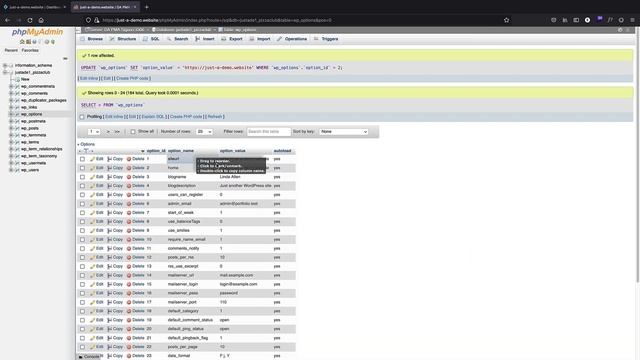Open the Browse tab
The height and width of the screenshot is (360, 640).
(x=92, y=39)
